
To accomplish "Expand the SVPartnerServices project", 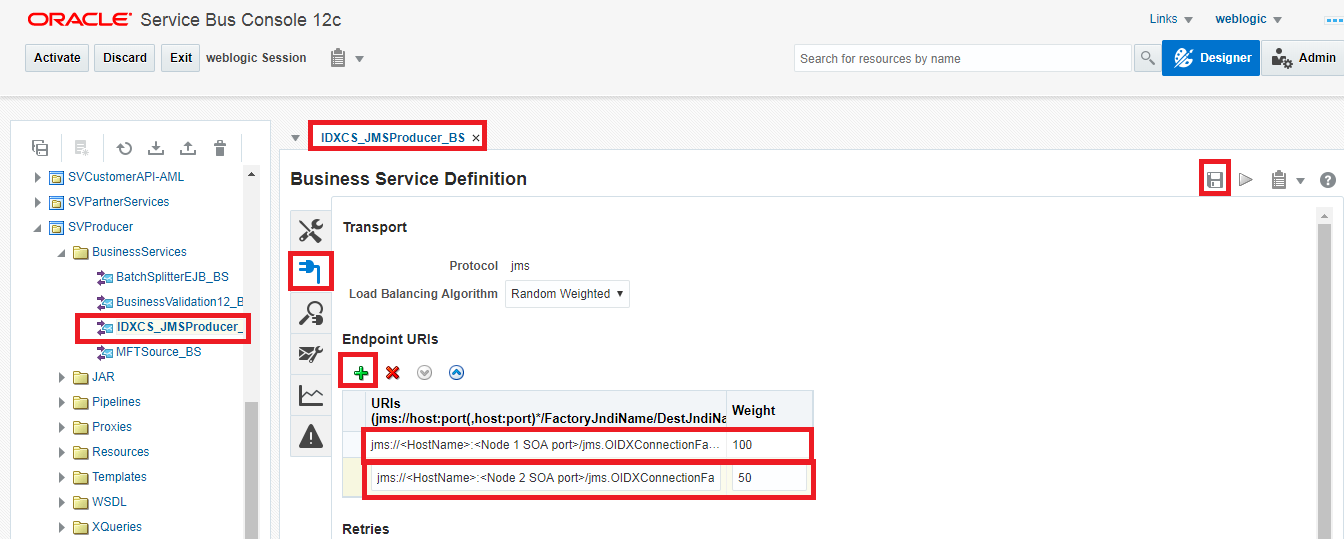I will click(38, 202).
